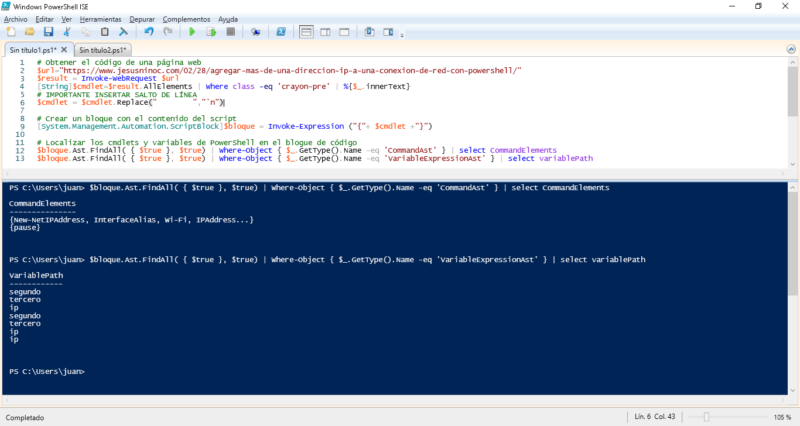Click the Stop operation square icon
Image resolution: width=800 pixels, height=426 pixels.
point(230,32)
